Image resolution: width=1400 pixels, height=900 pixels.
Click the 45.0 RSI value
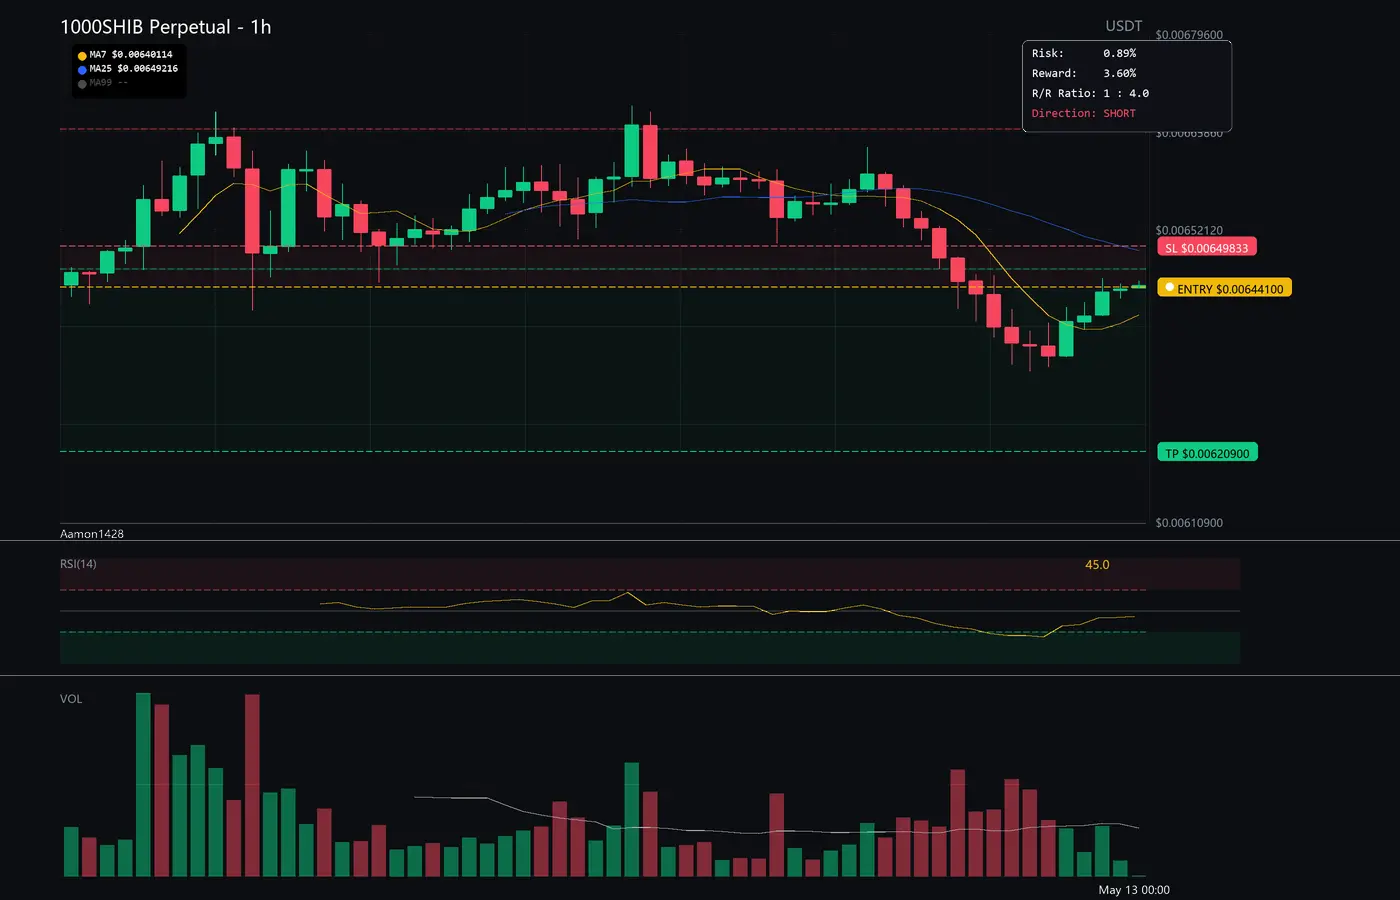[1097, 565]
